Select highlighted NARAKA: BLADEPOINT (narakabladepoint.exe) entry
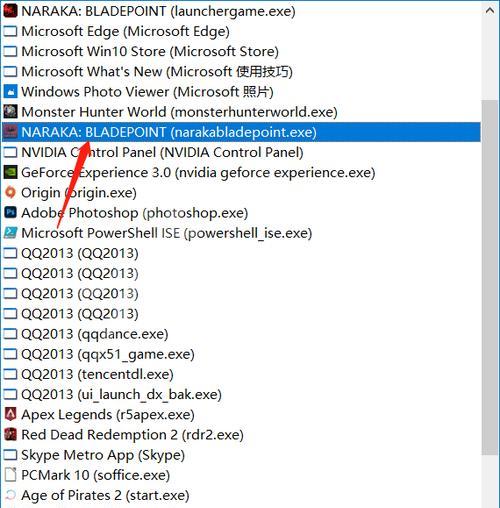 [241, 132]
